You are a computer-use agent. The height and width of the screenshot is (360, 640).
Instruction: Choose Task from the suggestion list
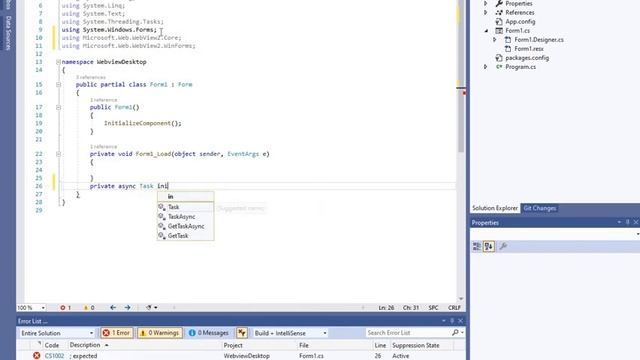click(185, 207)
